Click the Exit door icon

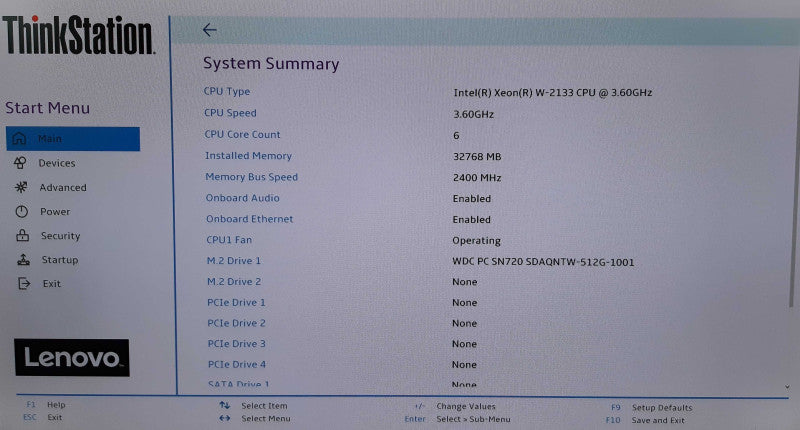[x=24, y=283]
